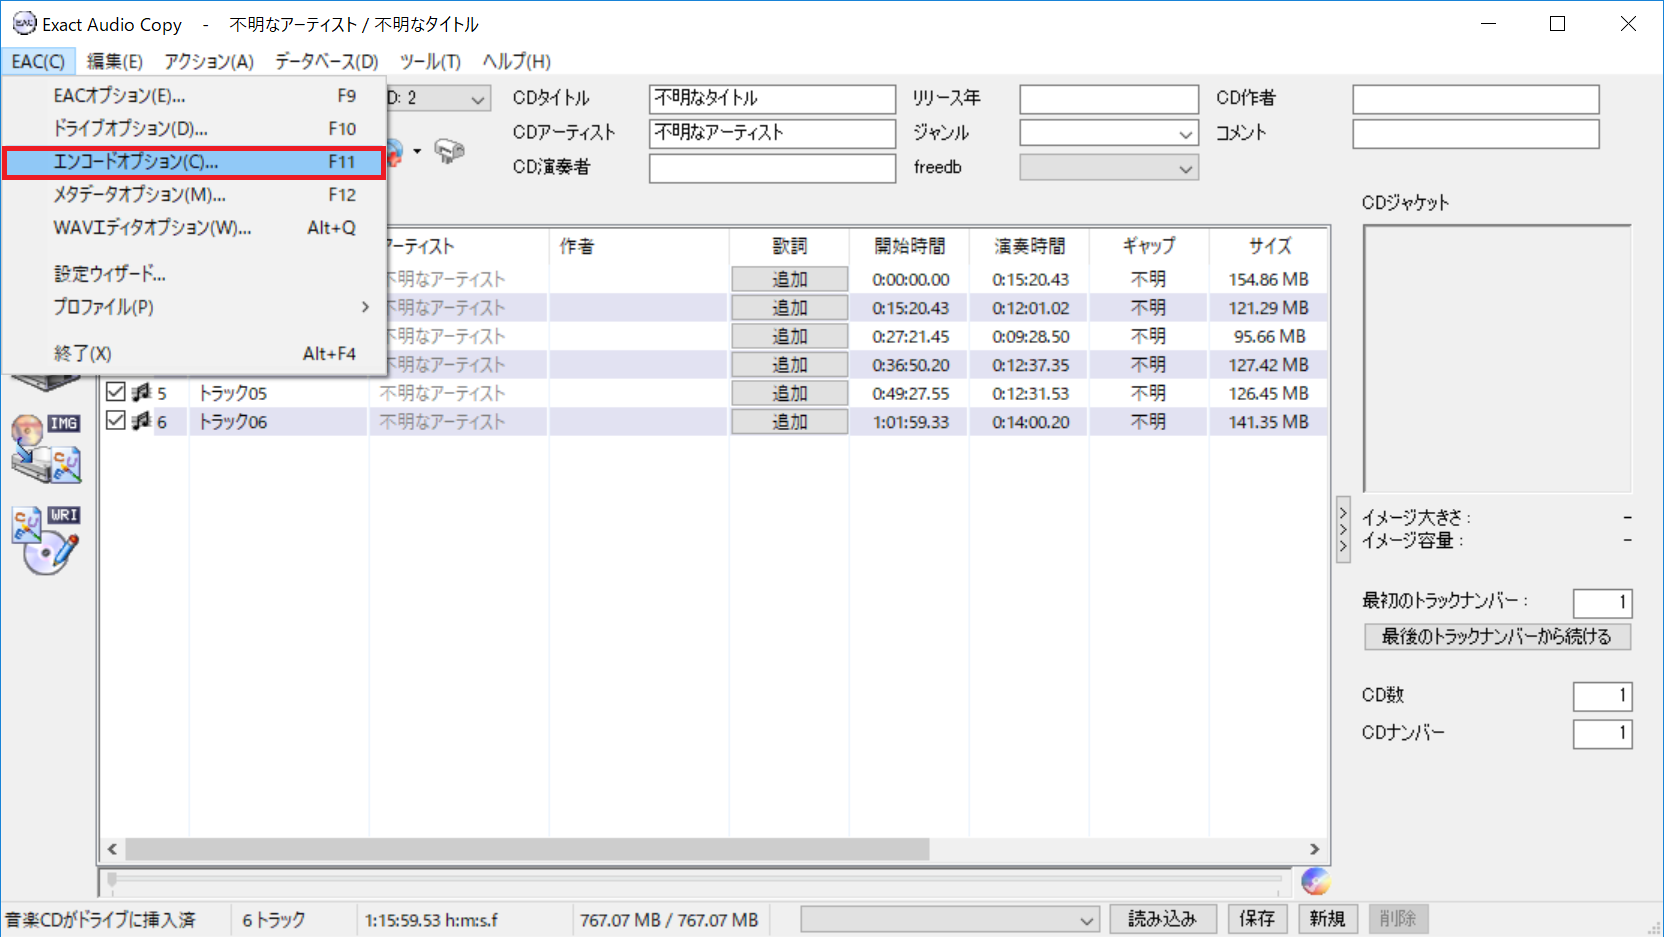Click 追加 lyrics button for 121.29 MB track
The width and height of the screenshot is (1664, 937).
click(789, 308)
